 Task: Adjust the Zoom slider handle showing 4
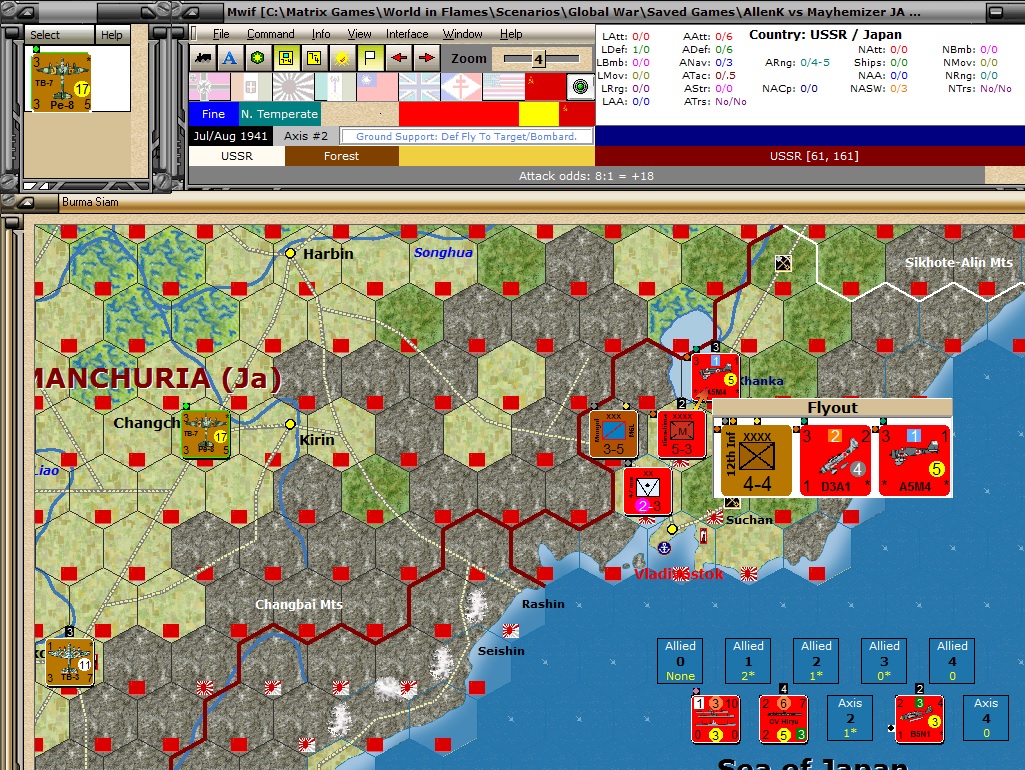(538, 59)
